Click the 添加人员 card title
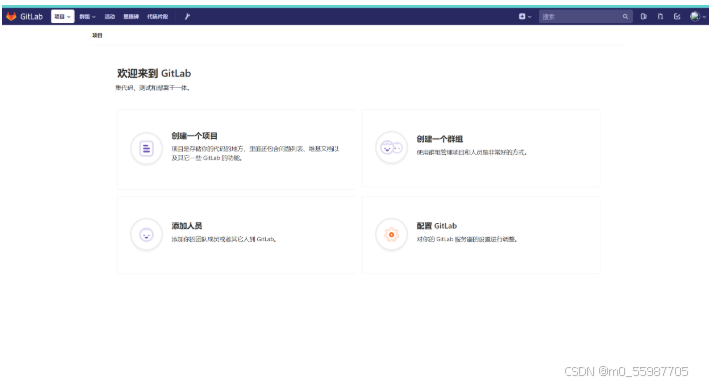This screenshot has height=384, width=709. (187, 226)
